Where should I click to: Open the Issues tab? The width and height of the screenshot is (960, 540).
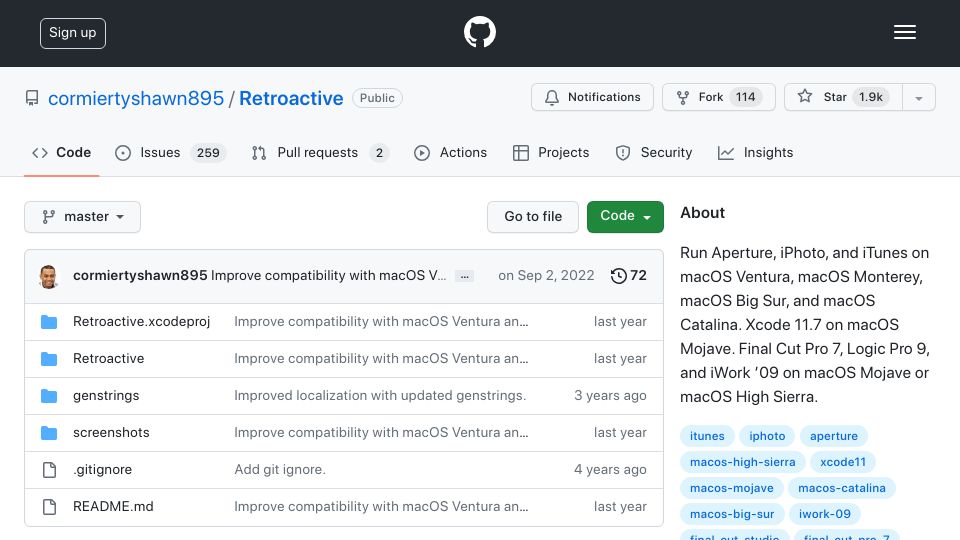(170, 152)
